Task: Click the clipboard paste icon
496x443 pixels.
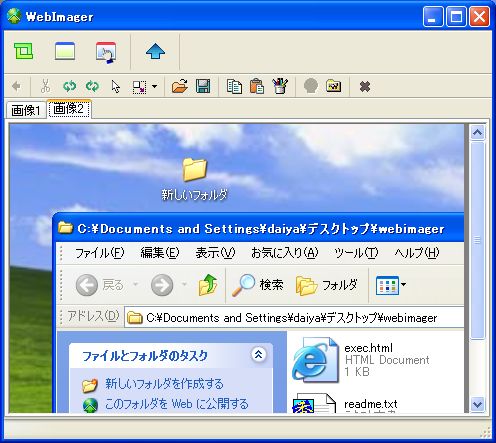Action: (x=257, y=86)
